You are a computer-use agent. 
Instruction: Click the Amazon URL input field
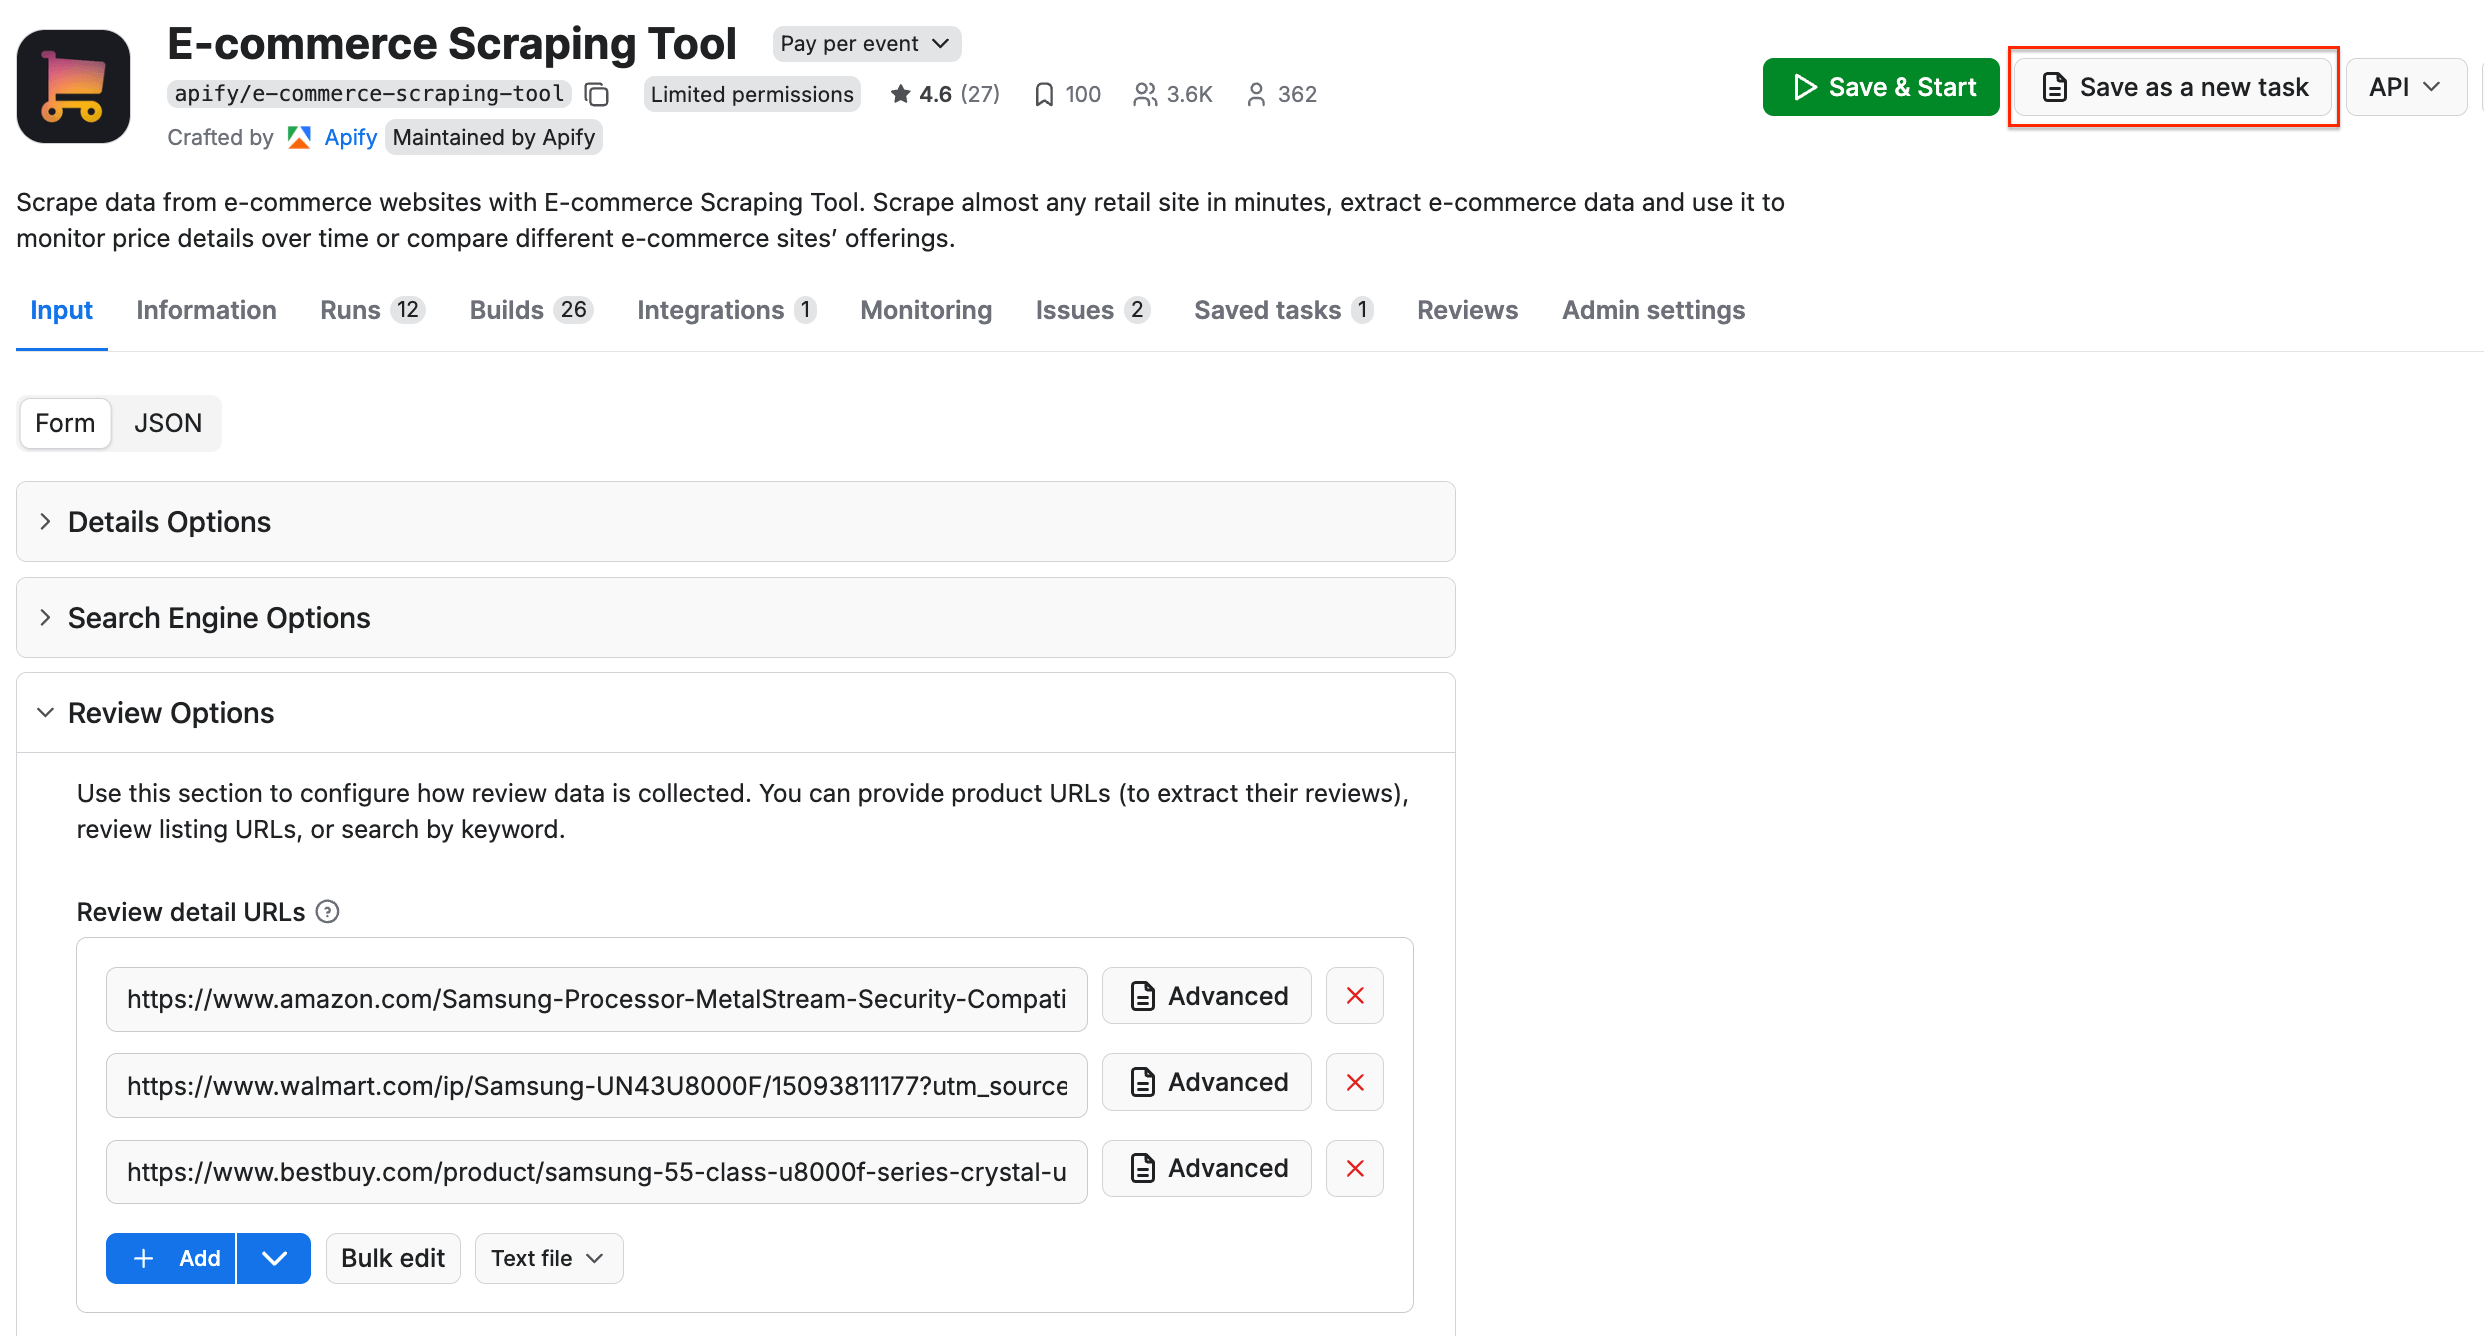596,998
